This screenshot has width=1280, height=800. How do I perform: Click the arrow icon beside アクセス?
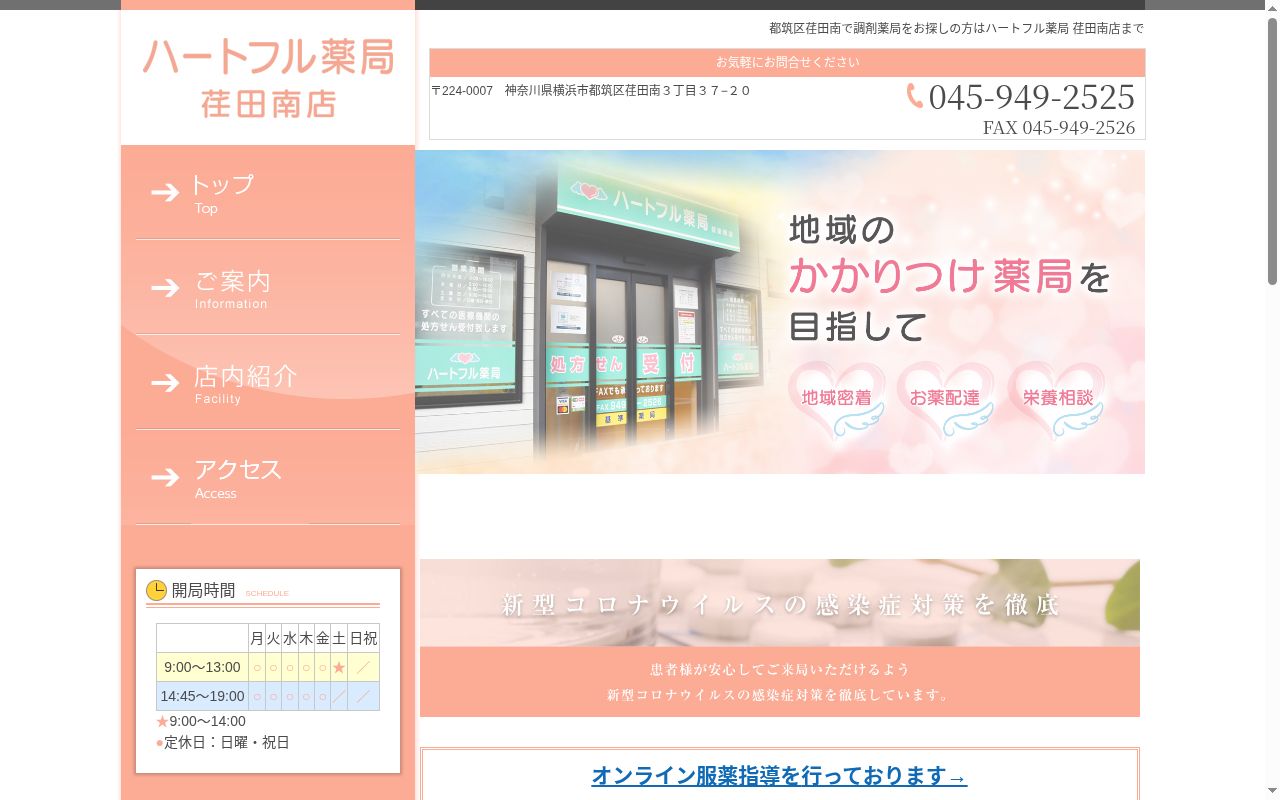pos(165,478)
